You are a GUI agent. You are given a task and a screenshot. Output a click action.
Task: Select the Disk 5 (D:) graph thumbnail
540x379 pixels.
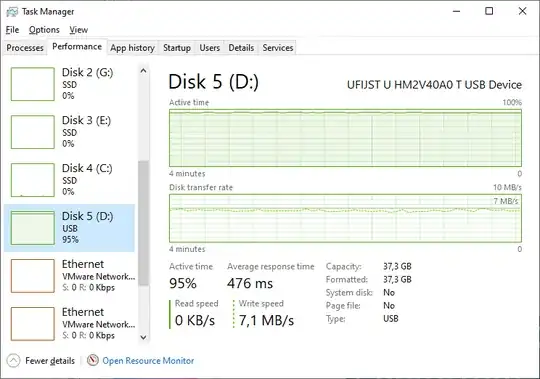(33, 228)
